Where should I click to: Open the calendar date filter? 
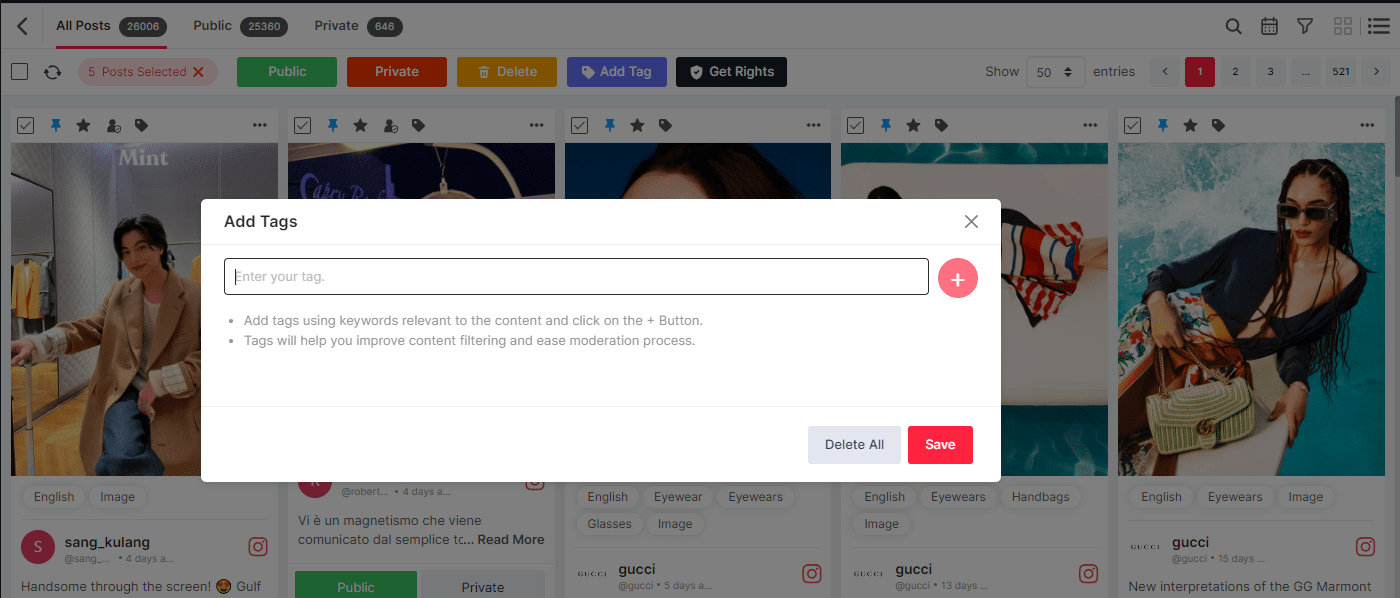coord(1269,26)
